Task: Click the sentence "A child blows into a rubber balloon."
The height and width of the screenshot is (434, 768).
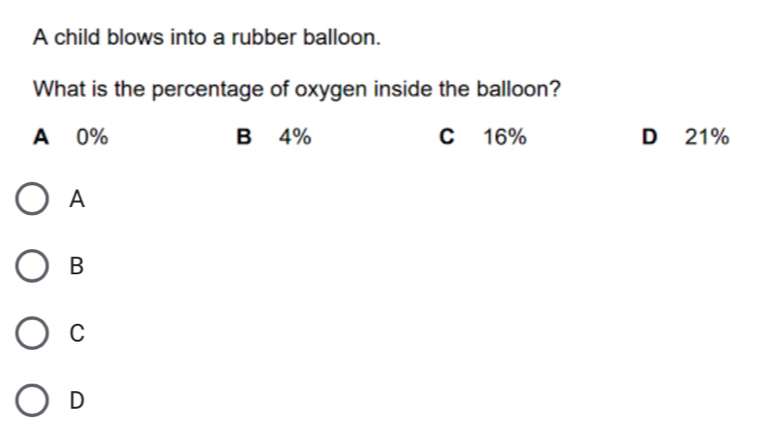Action: pos(207,39)
